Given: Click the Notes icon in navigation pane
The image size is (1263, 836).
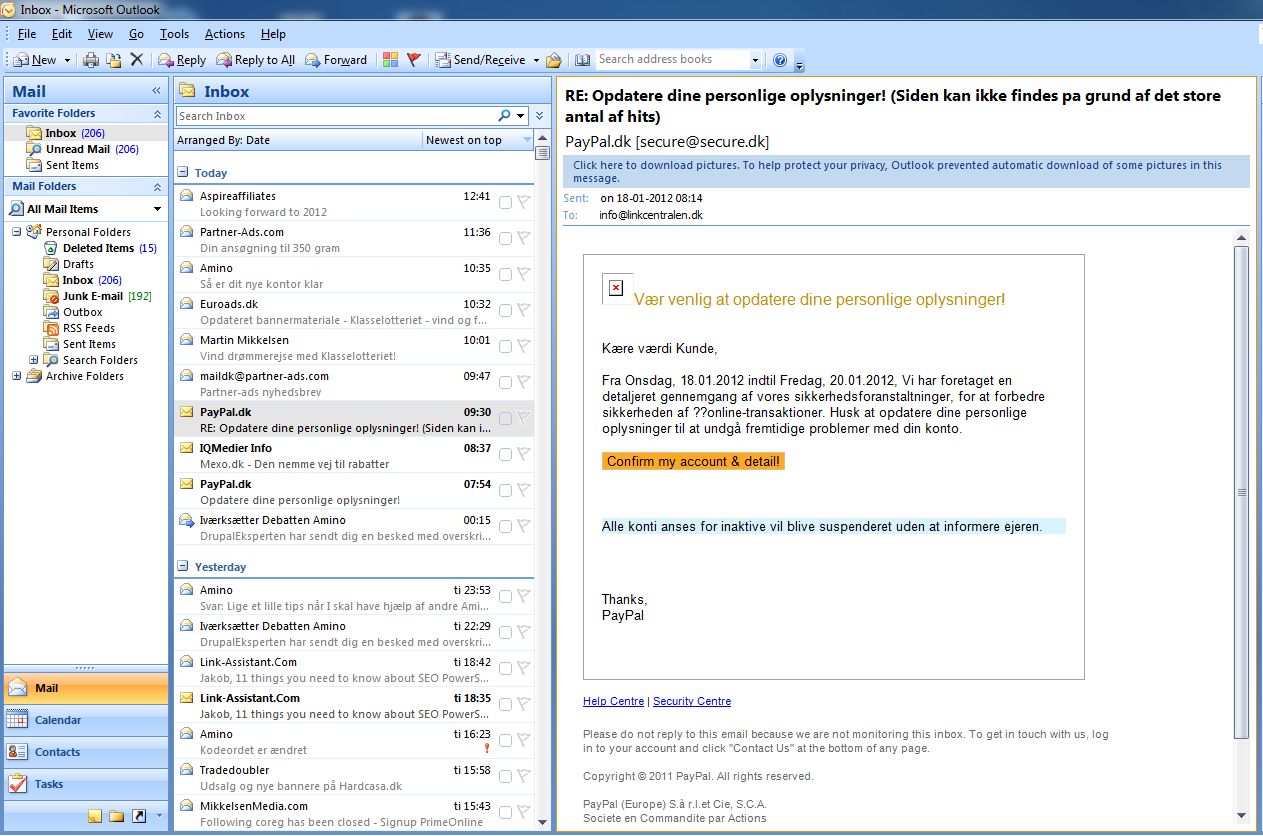Looking at the screenshot, I should coord(95,816).
